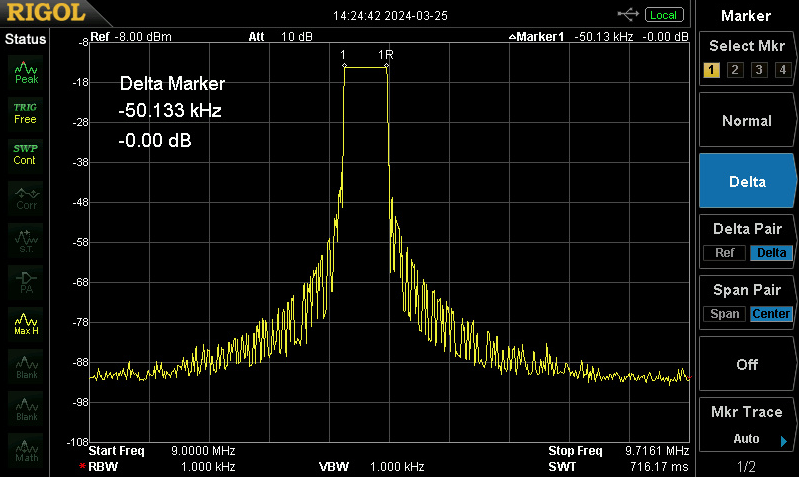Set Span Pair to Span option
Image resolution: width=799 pixels, height=477 pixels.
pos(725,314)
